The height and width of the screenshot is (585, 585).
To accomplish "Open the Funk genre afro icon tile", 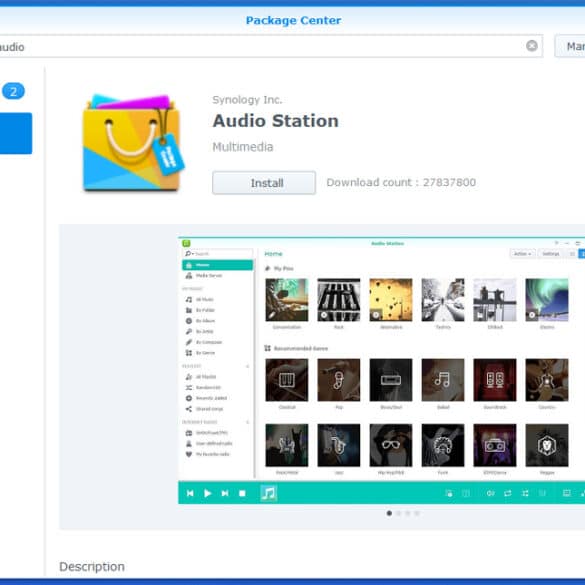I will (443, 445).
